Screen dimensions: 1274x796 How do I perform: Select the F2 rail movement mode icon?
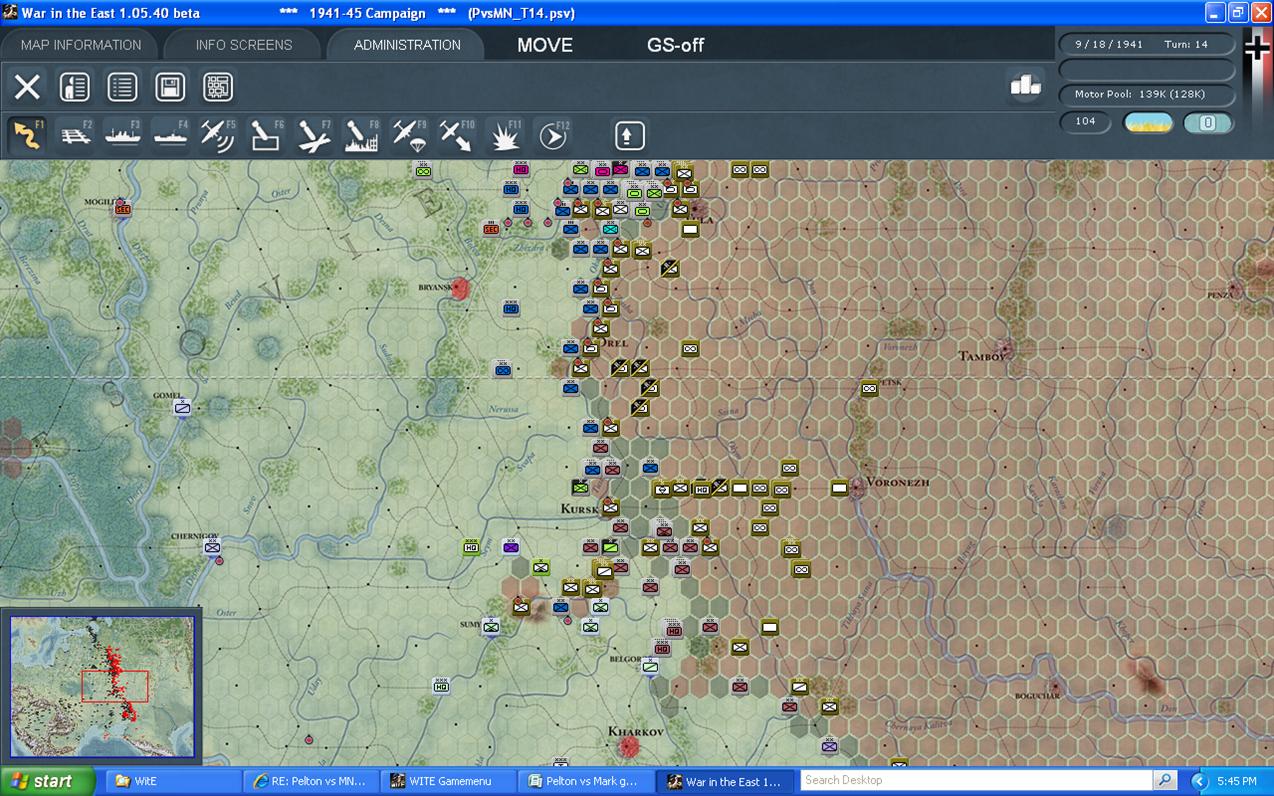coord(76,136)
